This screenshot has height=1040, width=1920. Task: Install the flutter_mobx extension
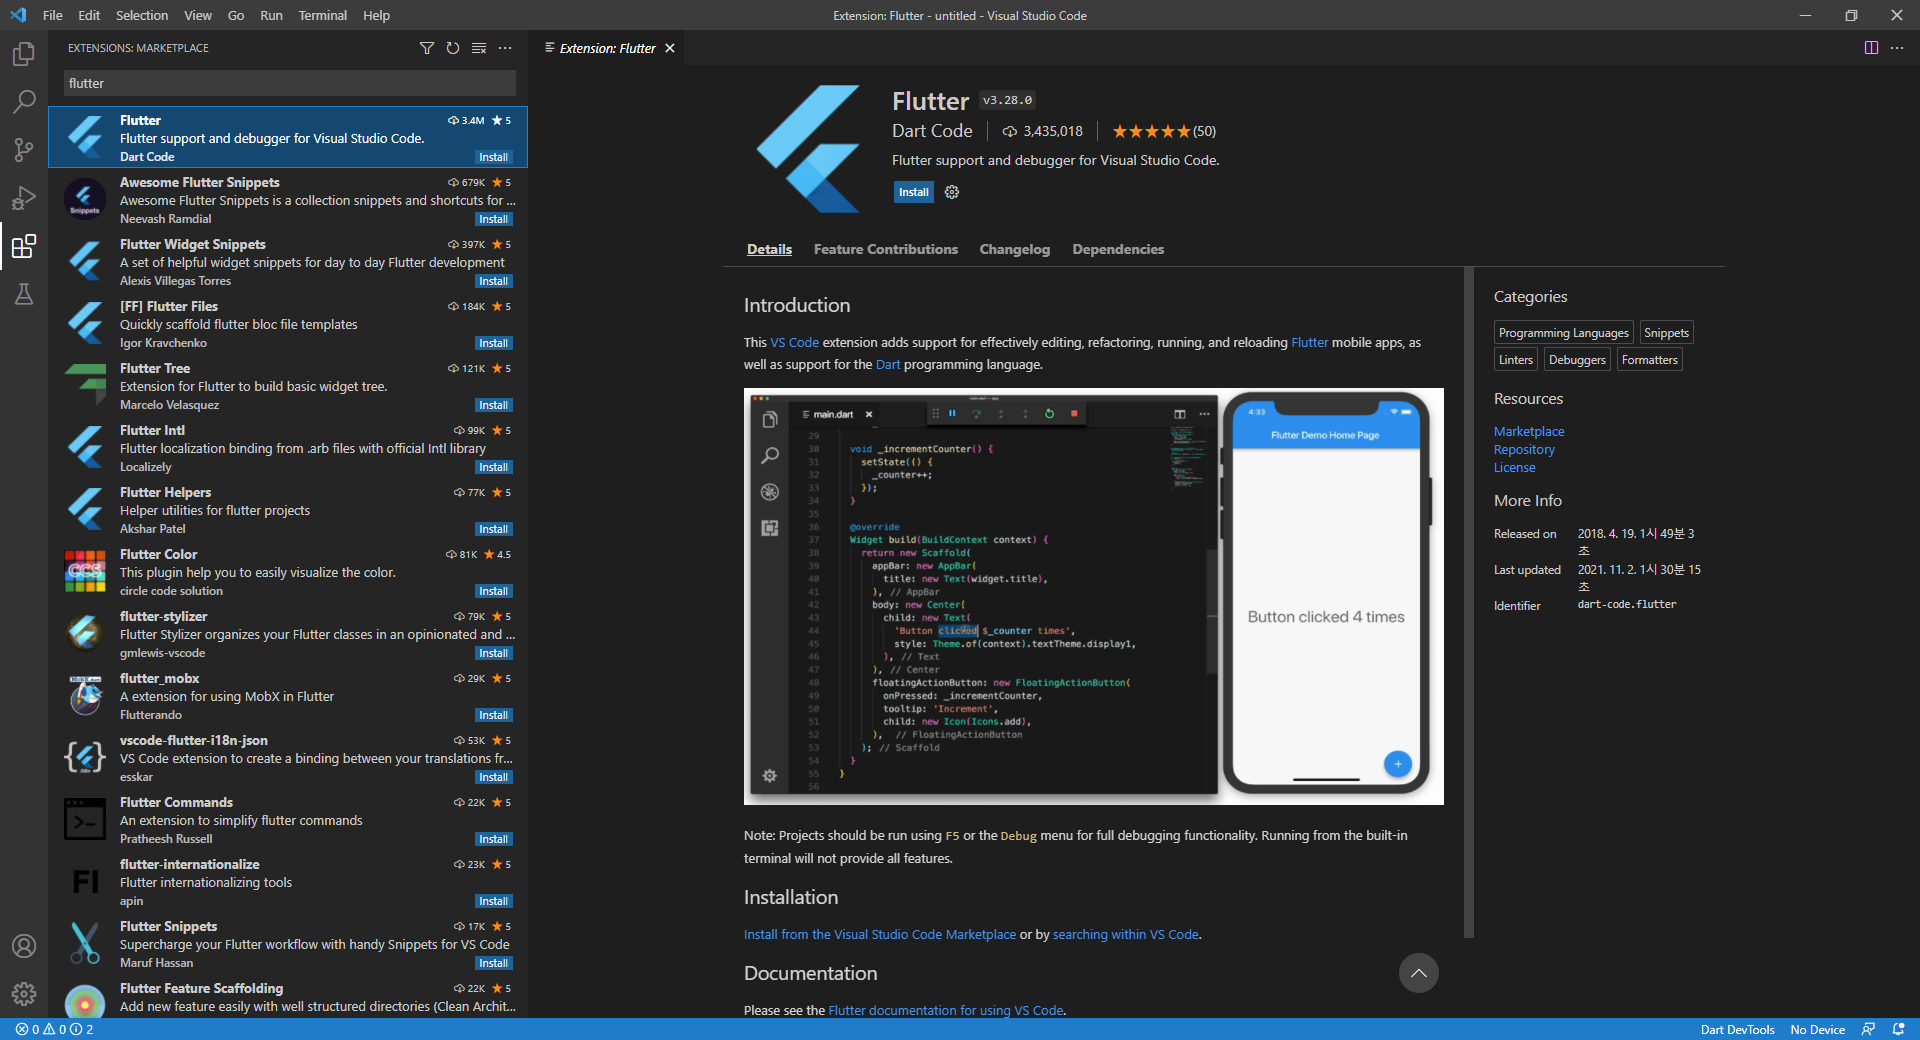494,715
